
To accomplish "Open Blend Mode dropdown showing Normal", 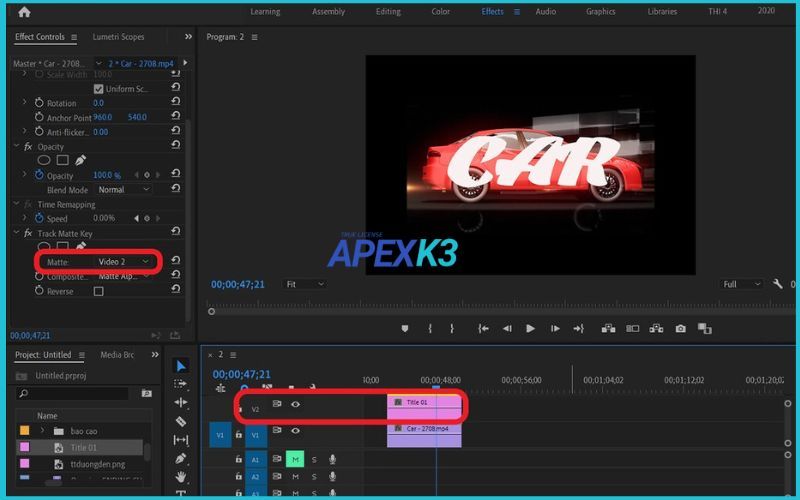I will (124, 189).
